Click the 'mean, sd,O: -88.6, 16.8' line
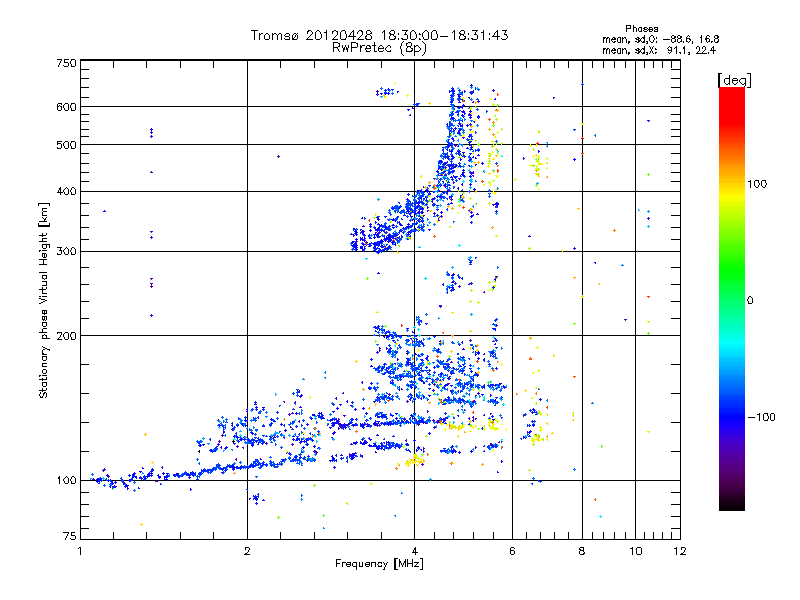 [661, 39]
